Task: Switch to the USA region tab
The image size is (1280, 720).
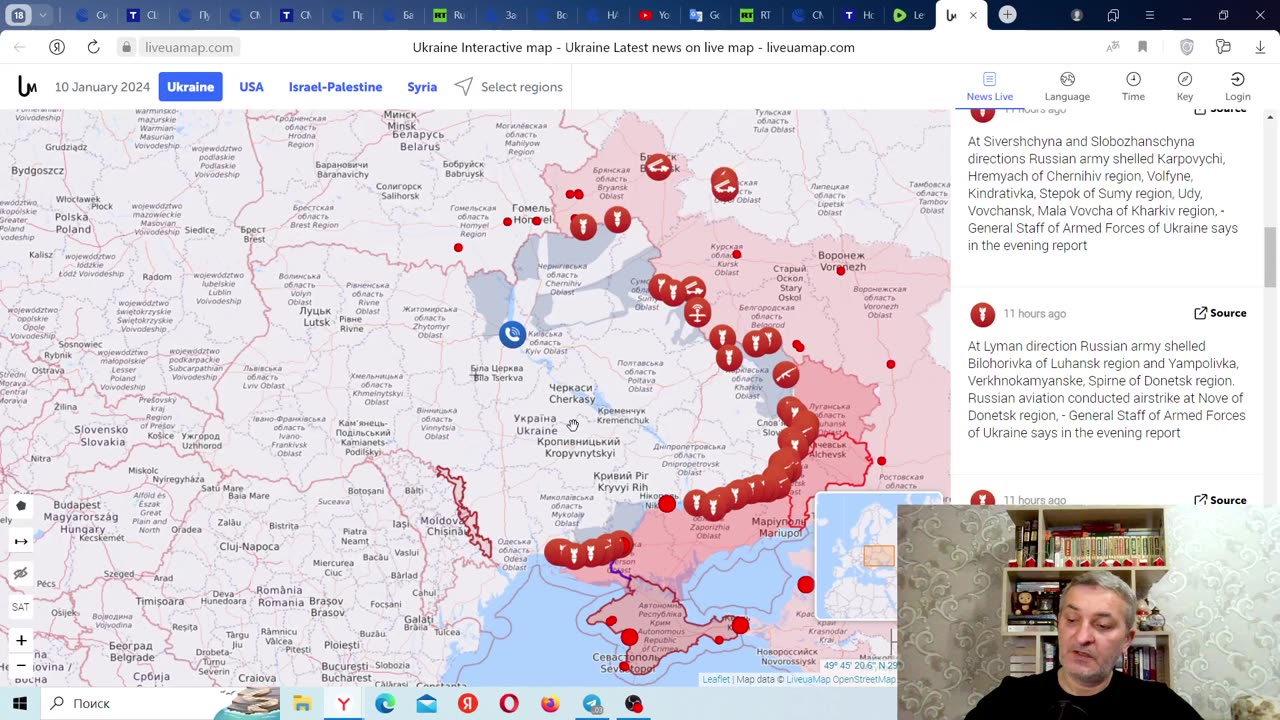Action: coord(251,87)
